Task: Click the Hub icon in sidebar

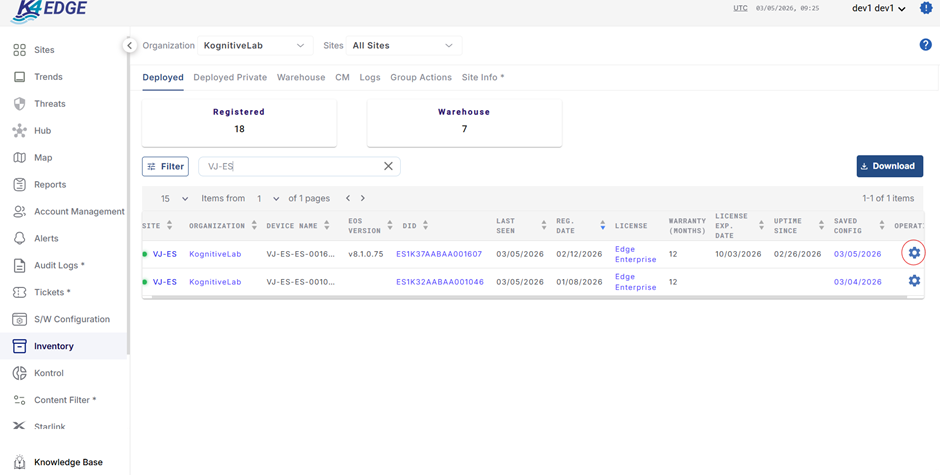Action: tap(19, 131)
